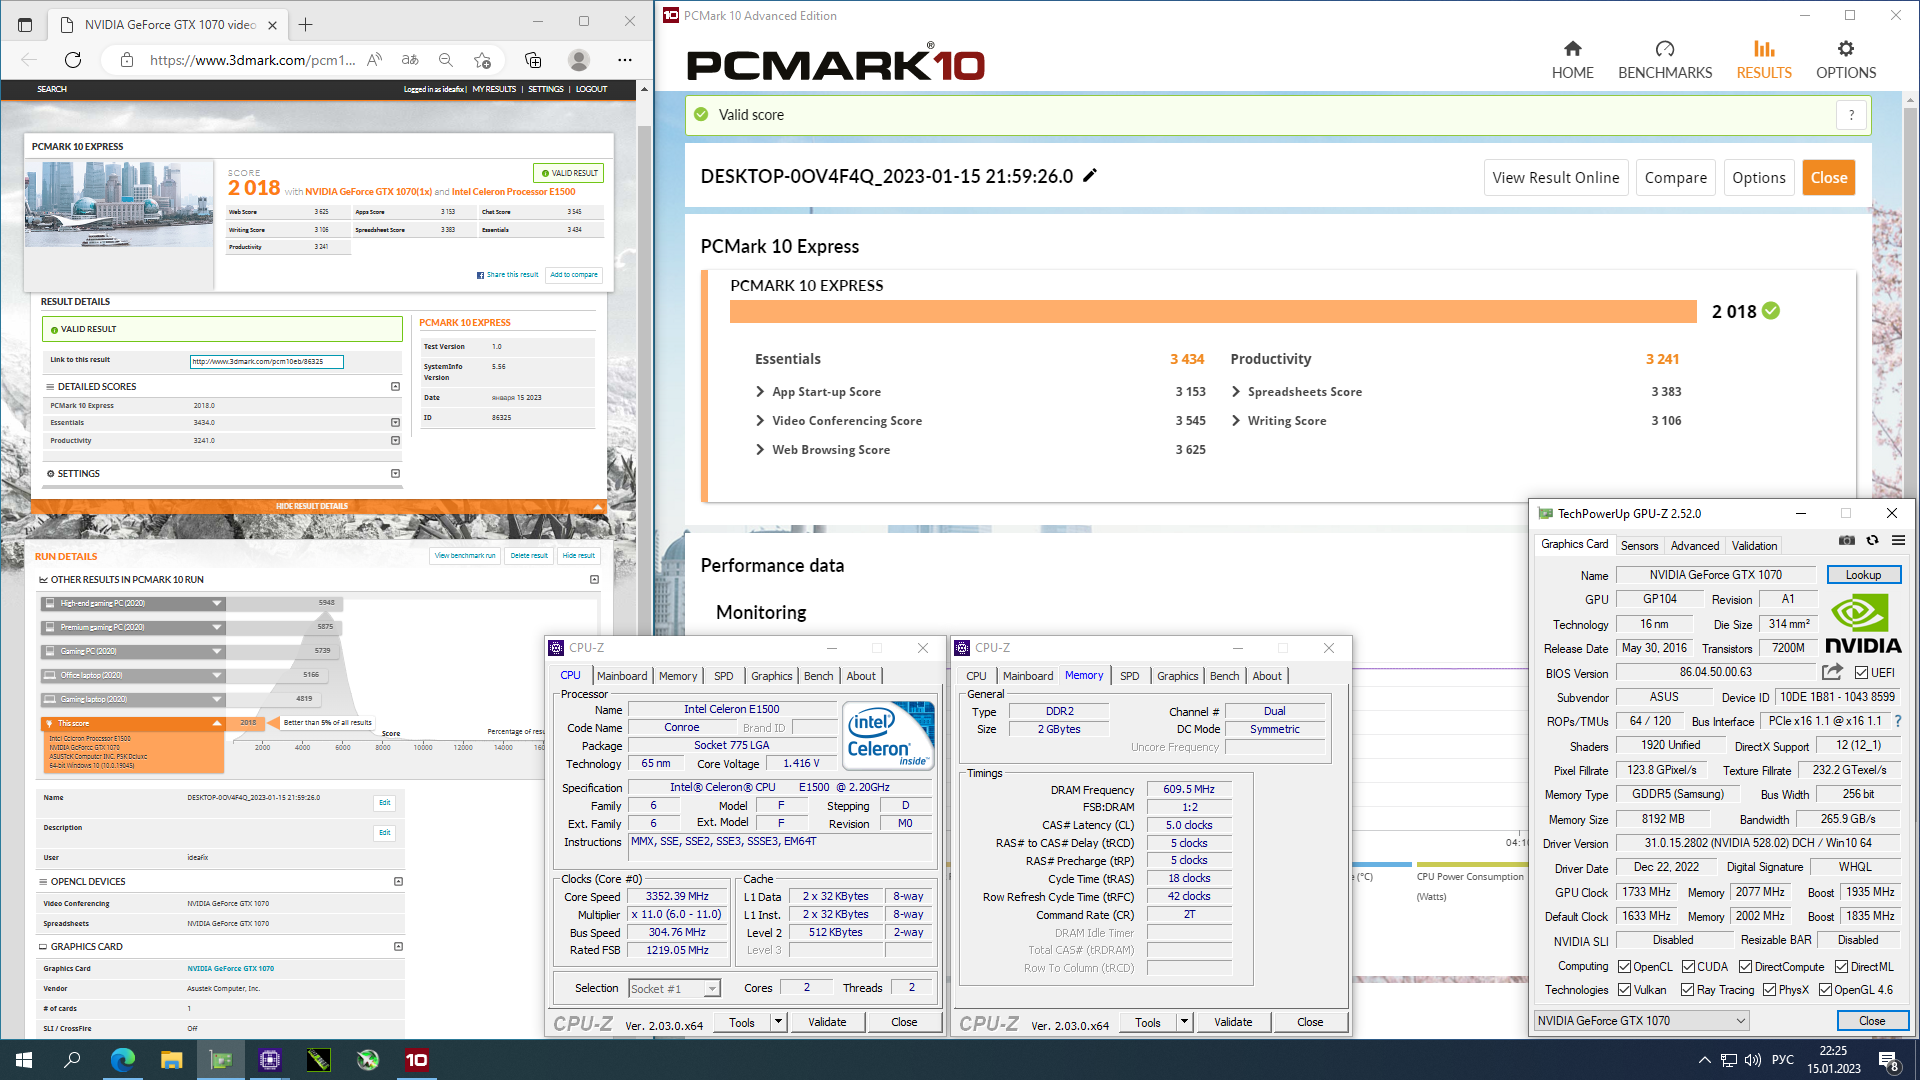
Task: Switch to the Mainboard tab in left CPU-Z
Action: (x=622, y=676)
